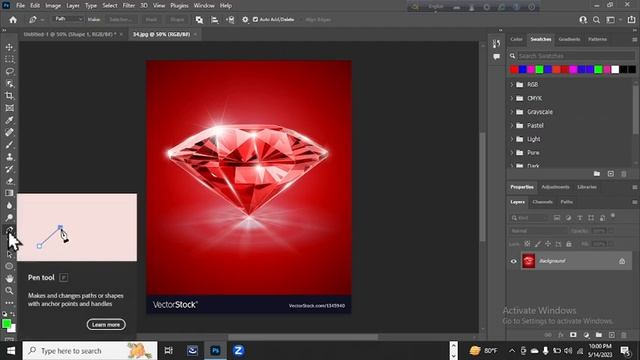Select the Eyedropper tool

[9, 120]
